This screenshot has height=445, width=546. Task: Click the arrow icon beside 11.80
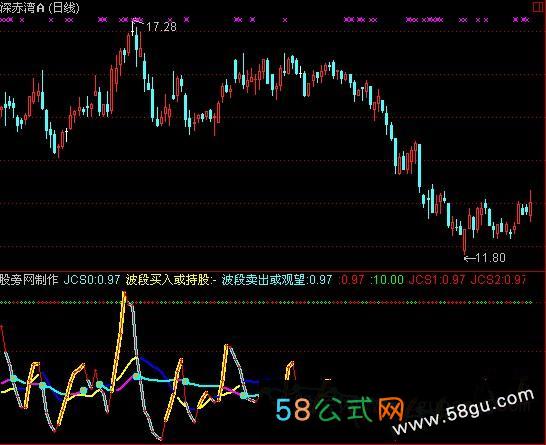click(x=470, y=258)
